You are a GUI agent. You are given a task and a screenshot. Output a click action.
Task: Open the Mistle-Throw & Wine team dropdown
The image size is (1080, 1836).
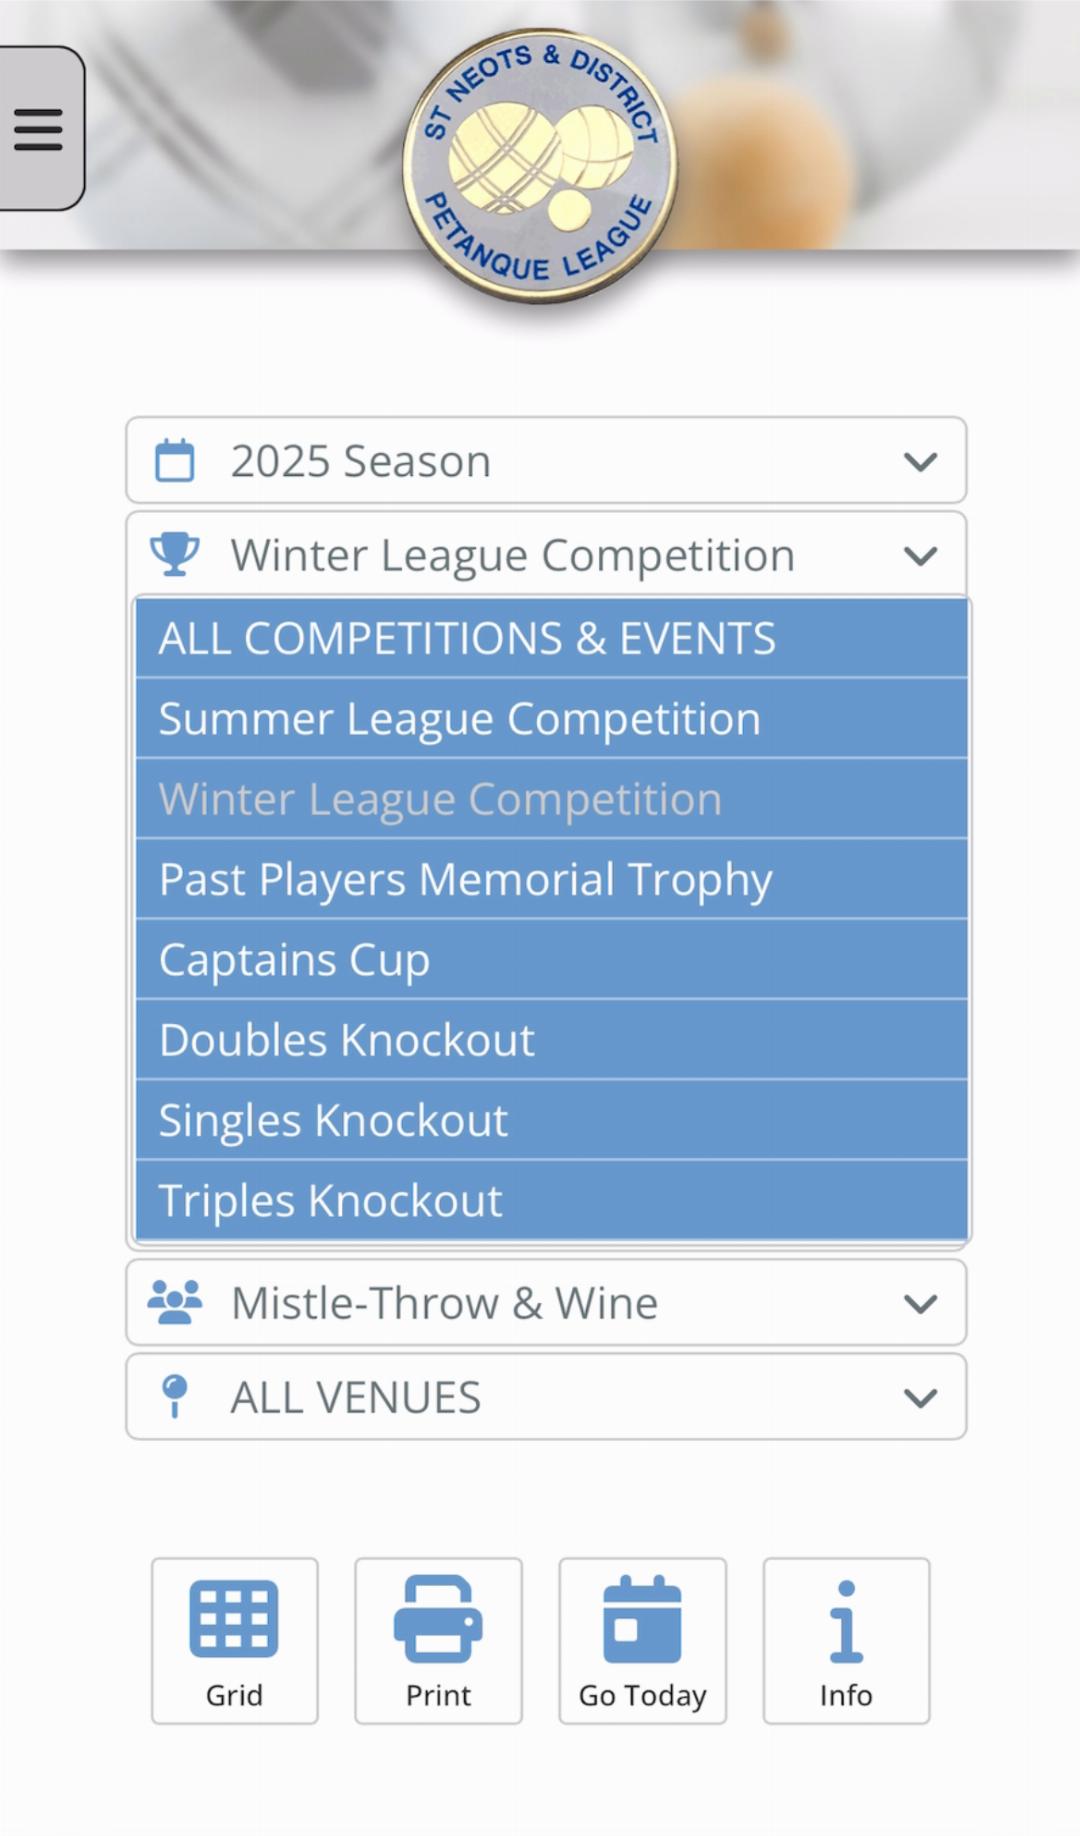tap(920, 1304)
